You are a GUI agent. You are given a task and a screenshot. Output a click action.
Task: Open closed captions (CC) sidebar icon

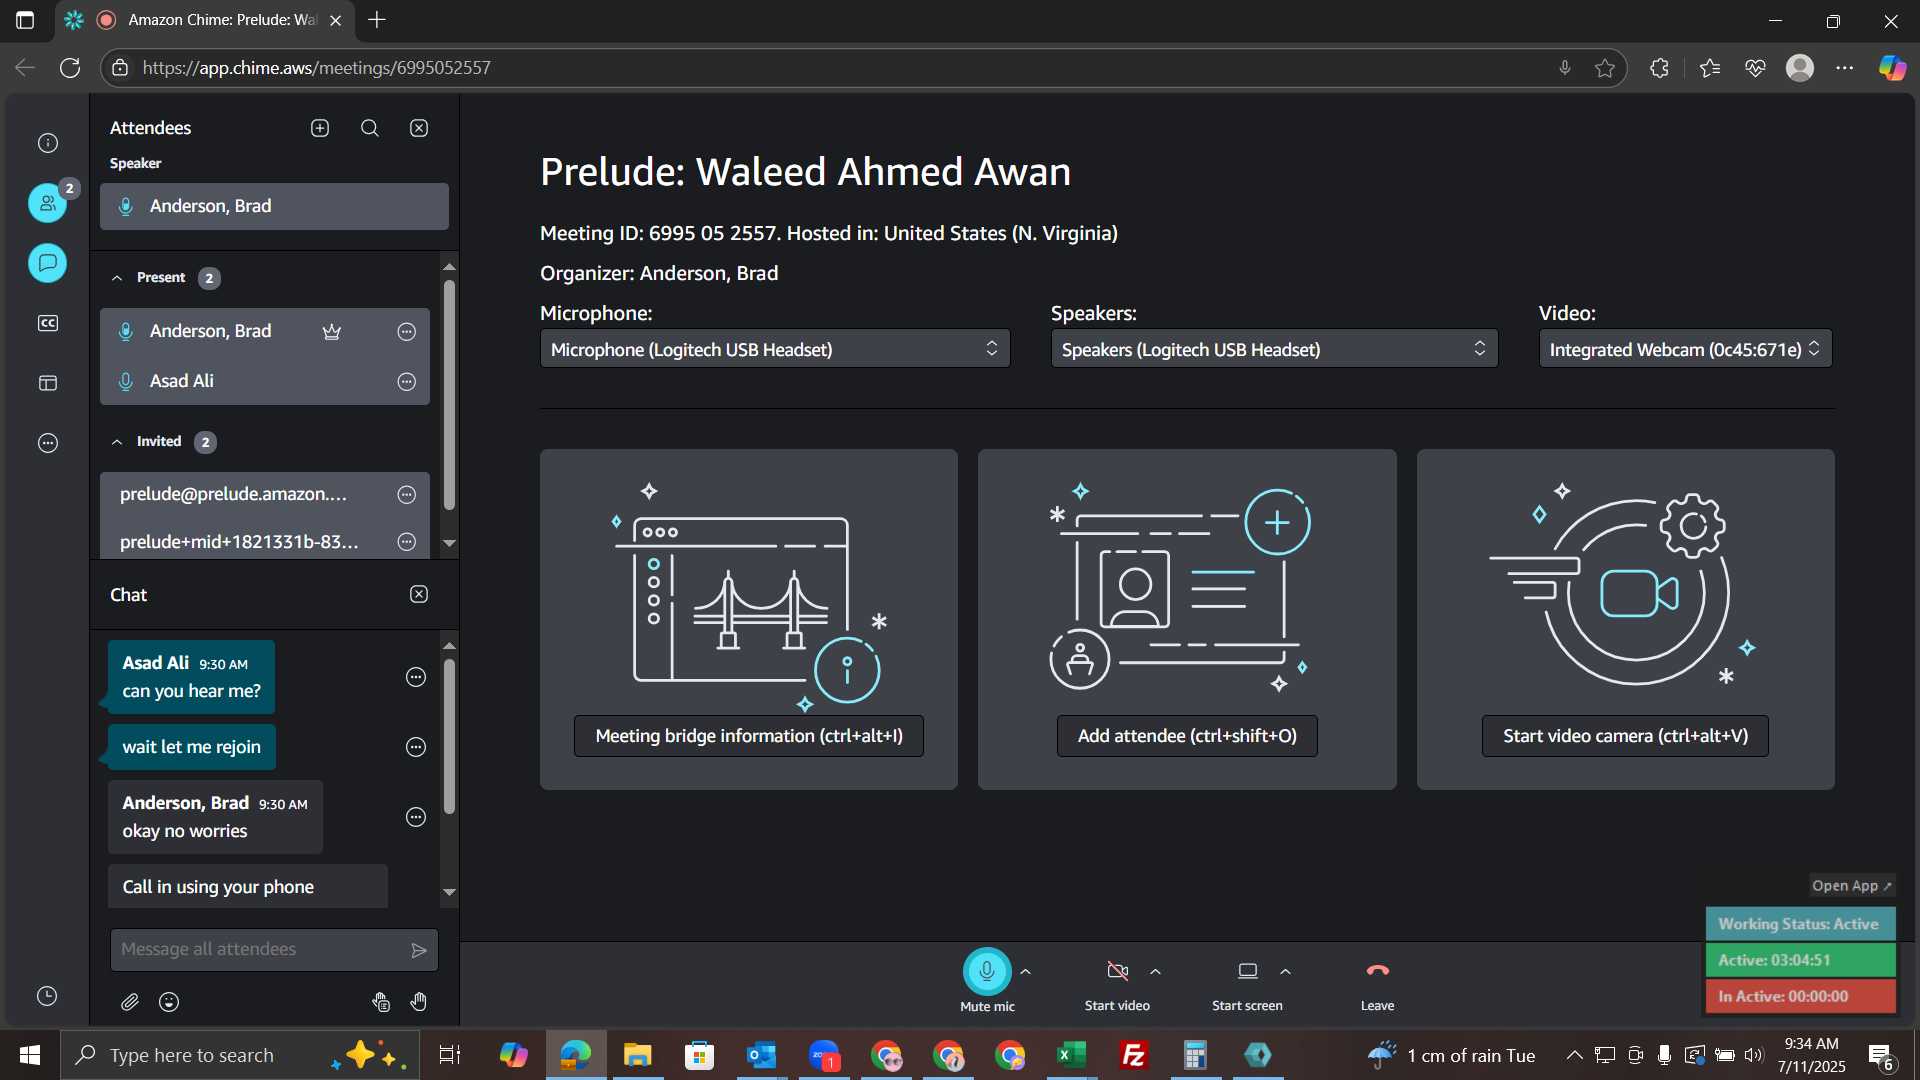point(48,323)
